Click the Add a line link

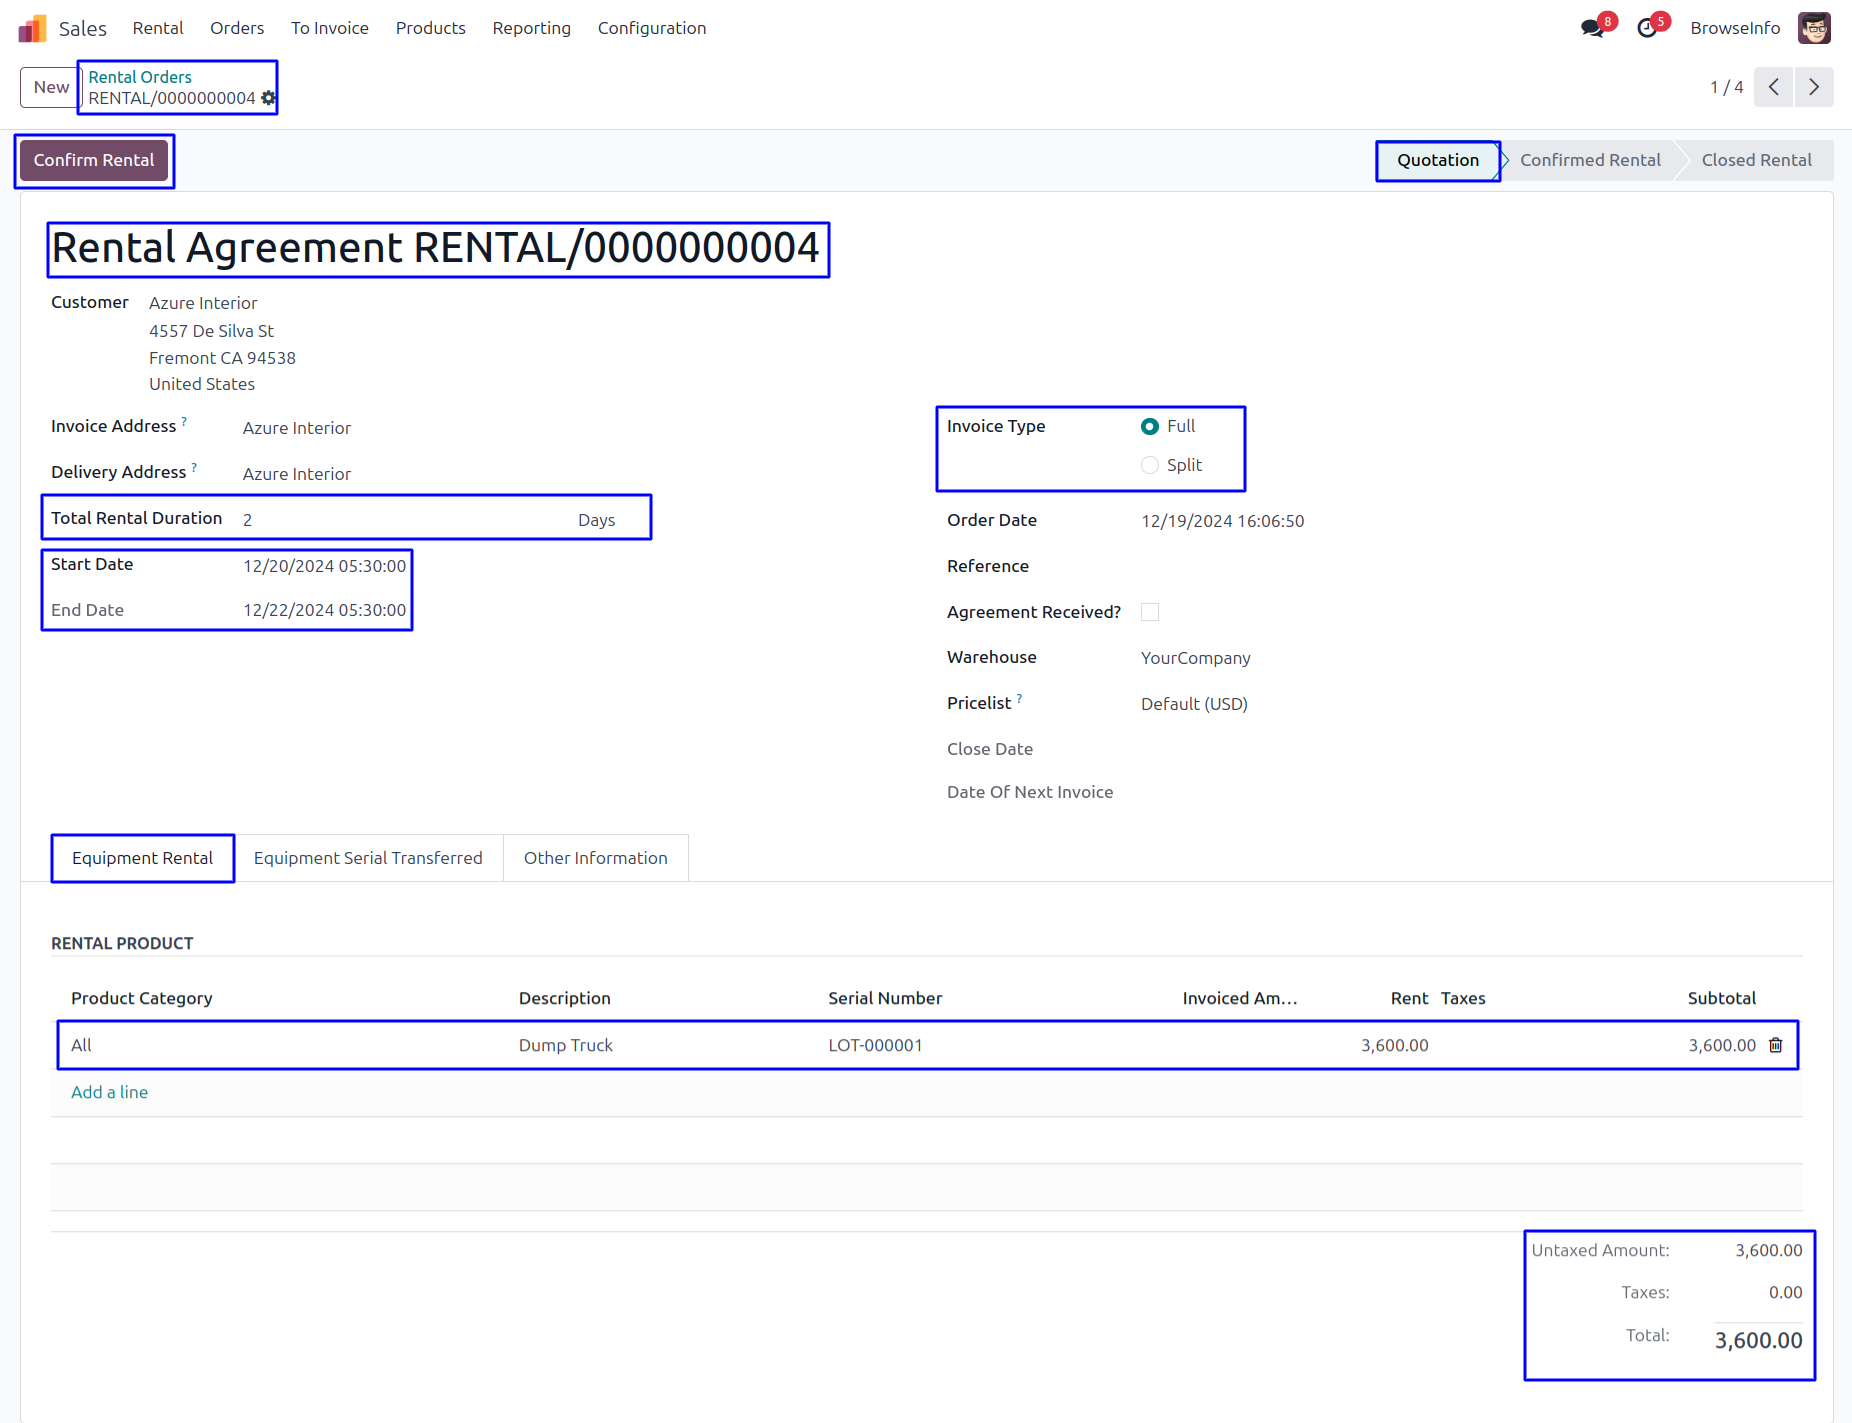(109, 1092)
